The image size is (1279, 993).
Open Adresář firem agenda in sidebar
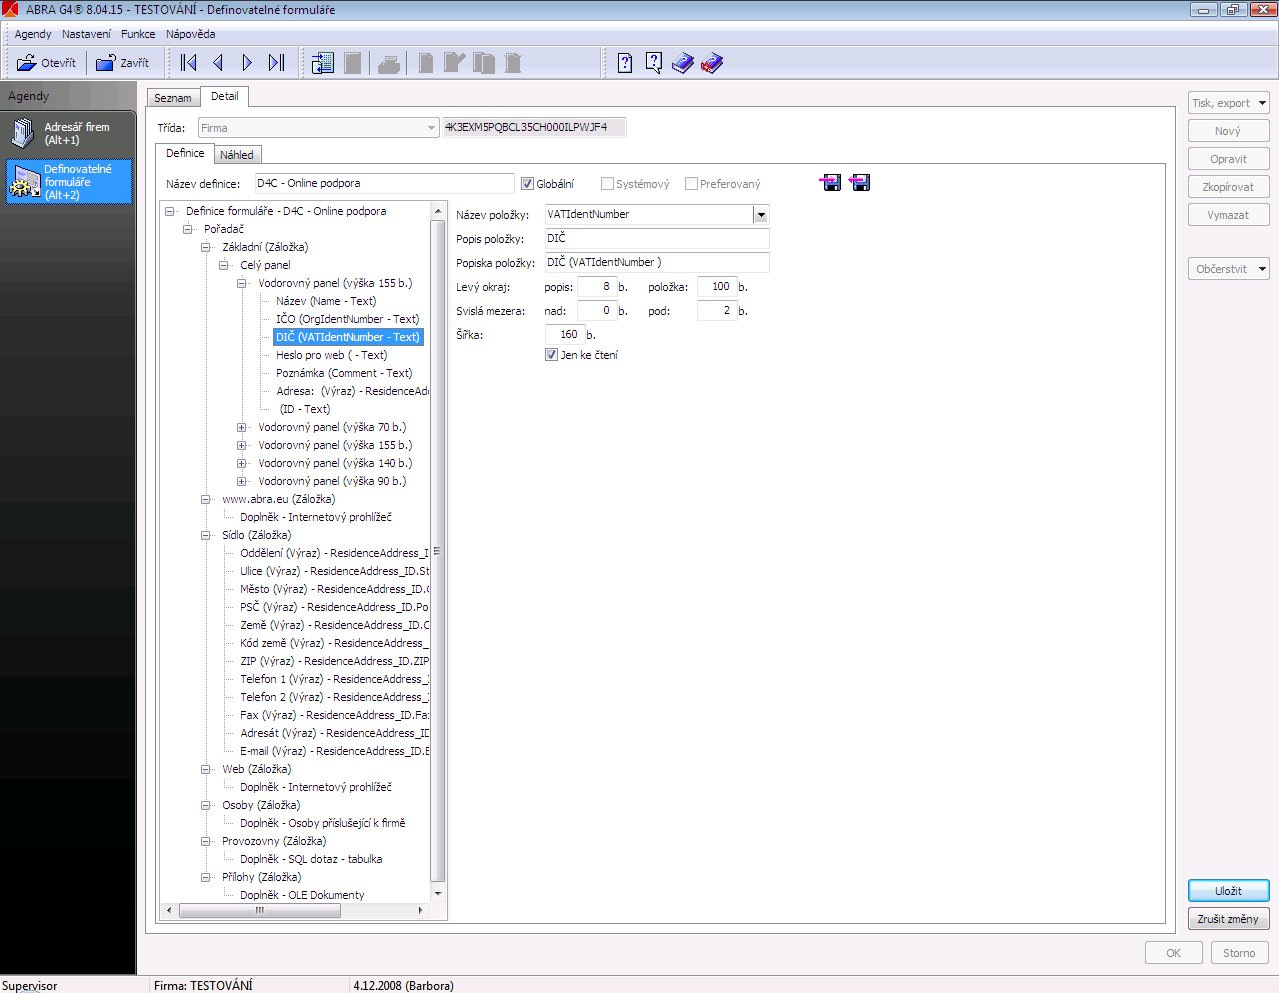[68, 133]
